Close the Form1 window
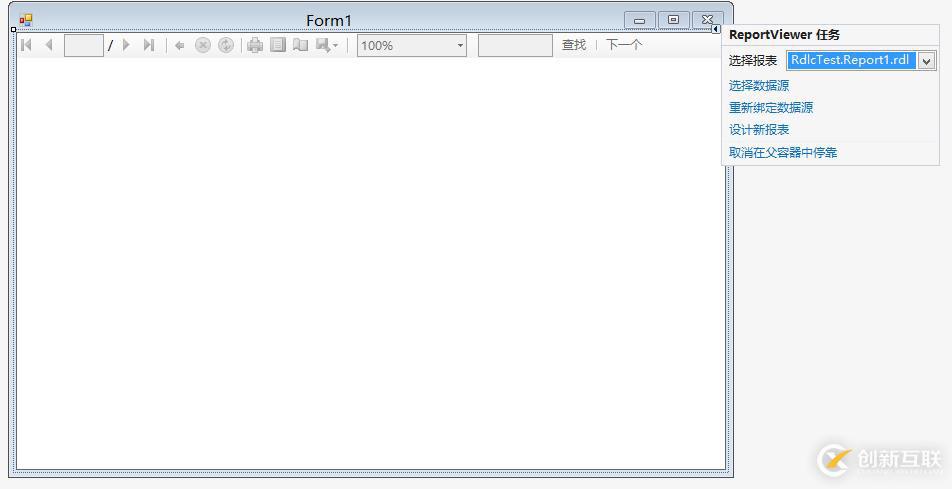Screen dimensions: 952x489 [707, 20]
